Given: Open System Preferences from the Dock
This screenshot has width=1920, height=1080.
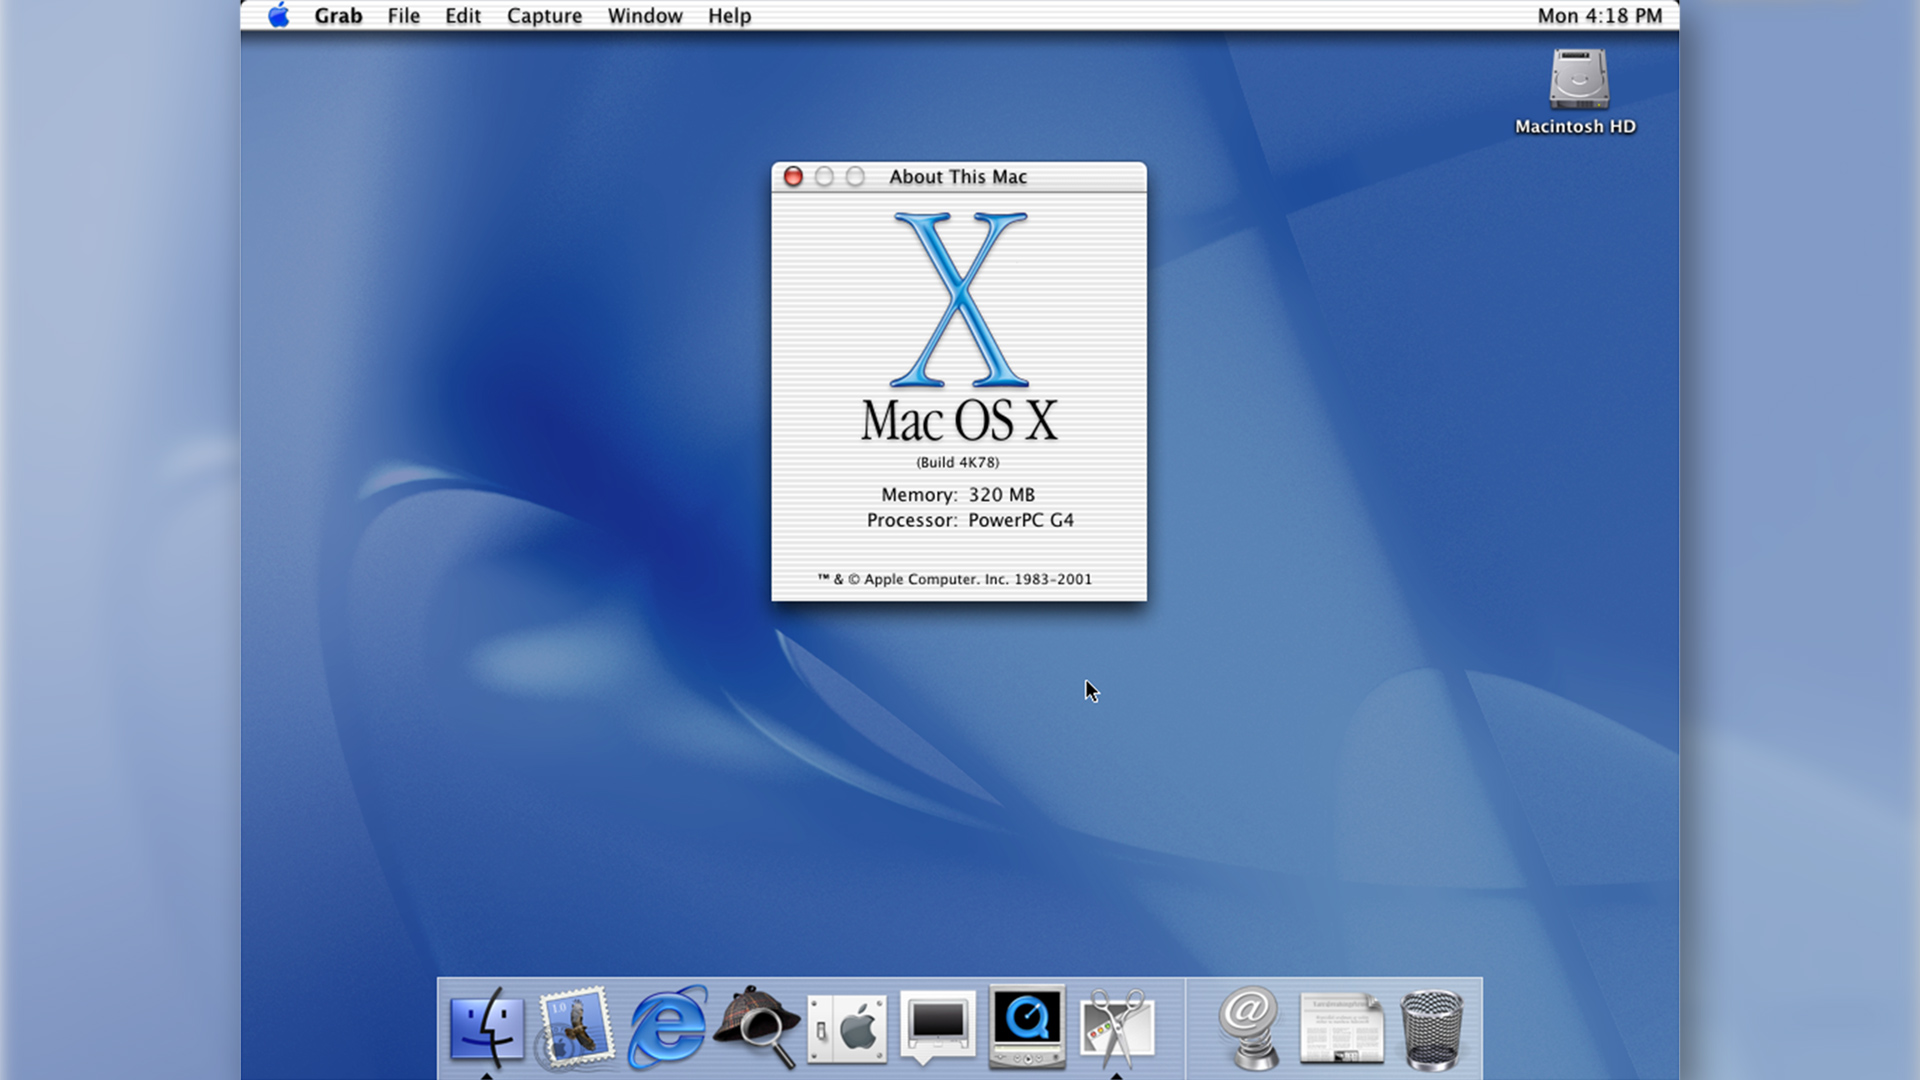Looking at the screenshot, I should pos(847,1027).
